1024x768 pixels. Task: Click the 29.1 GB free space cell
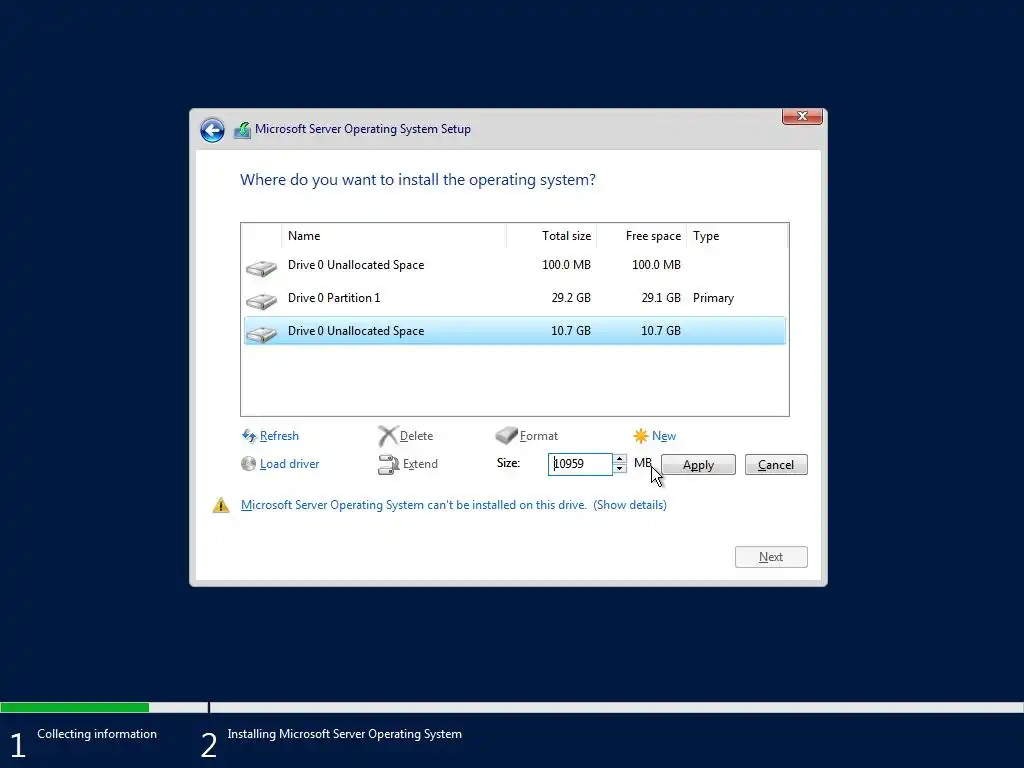(661, 298)
